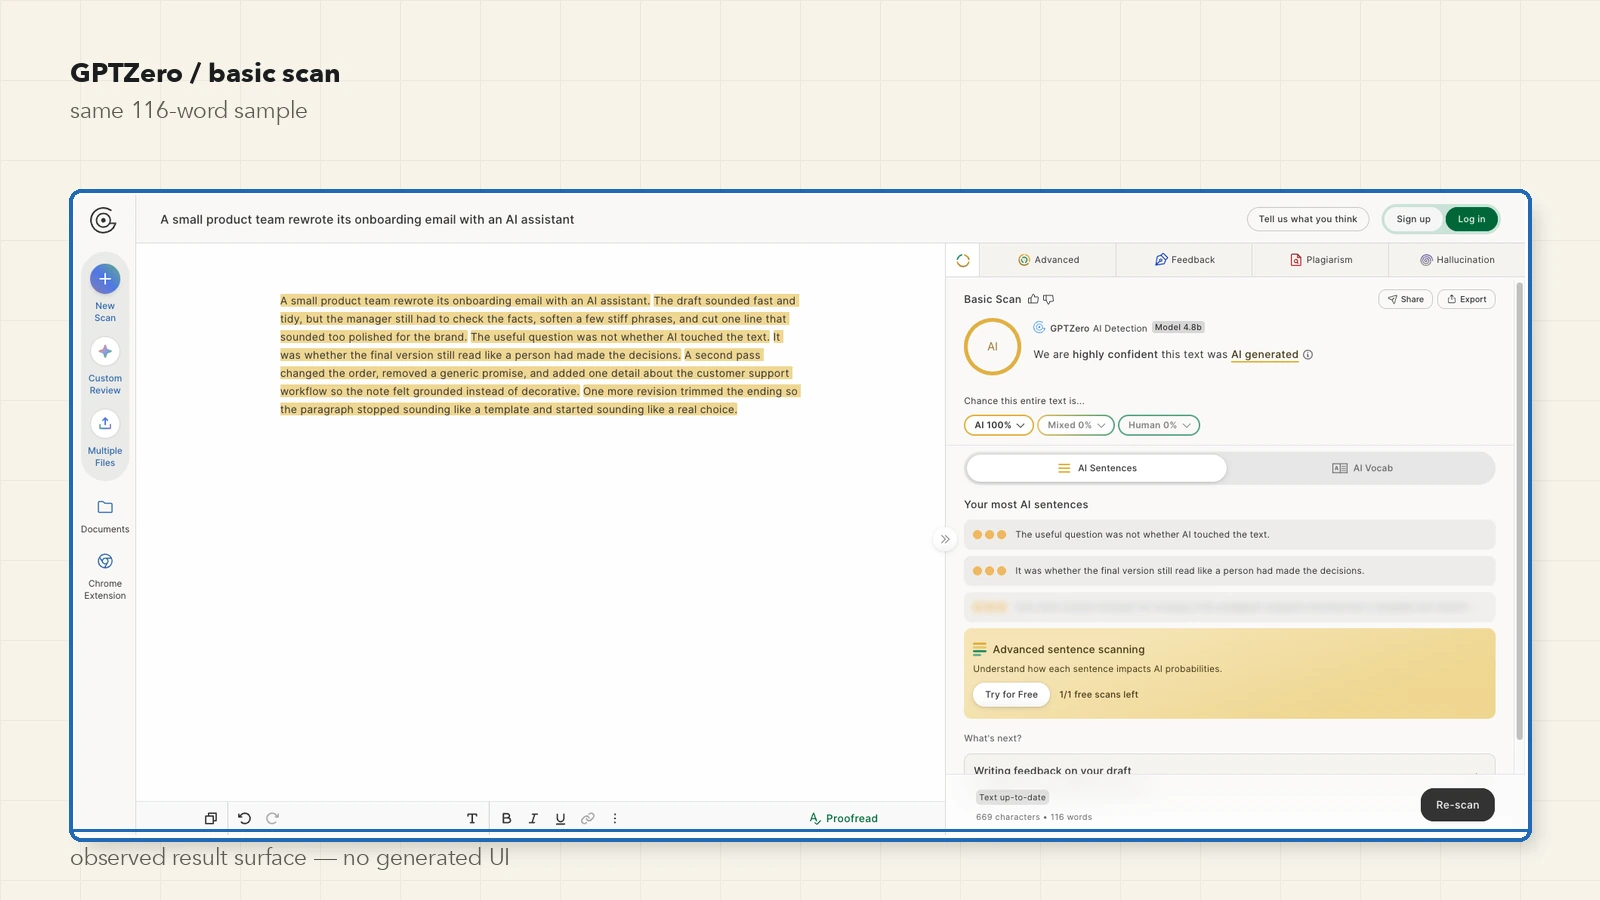Click Tell us what you think
The height and width of the screenshot is (900, 1600).
1308,219
